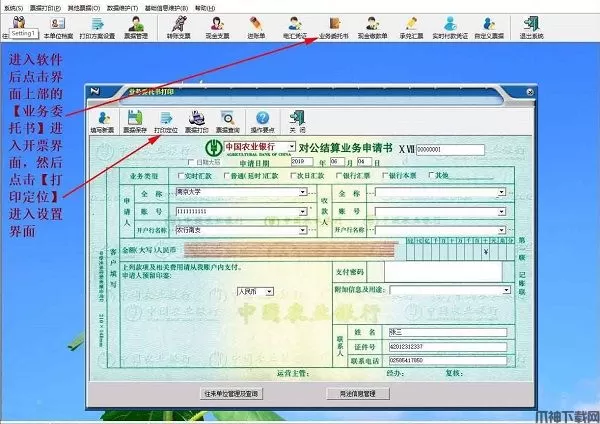600x424 pixels.
Task: Expand payee 开户行名称 dropdown
Action: point(501,230)
